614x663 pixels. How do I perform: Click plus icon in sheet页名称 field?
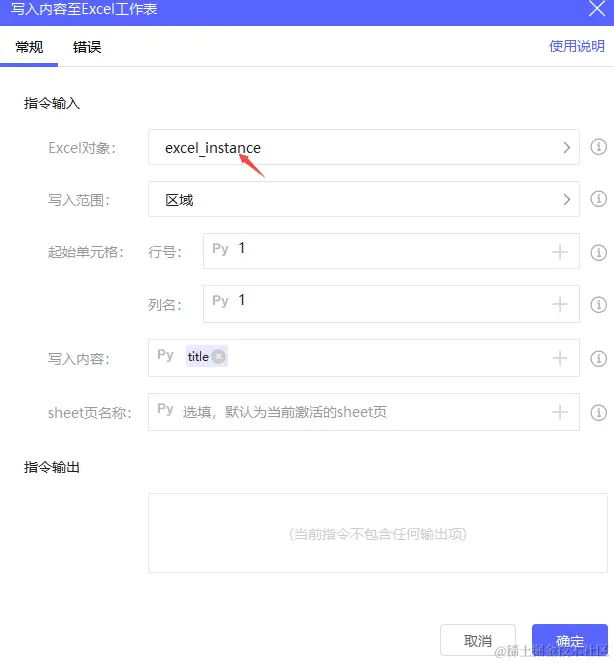[x=560, y=412]
